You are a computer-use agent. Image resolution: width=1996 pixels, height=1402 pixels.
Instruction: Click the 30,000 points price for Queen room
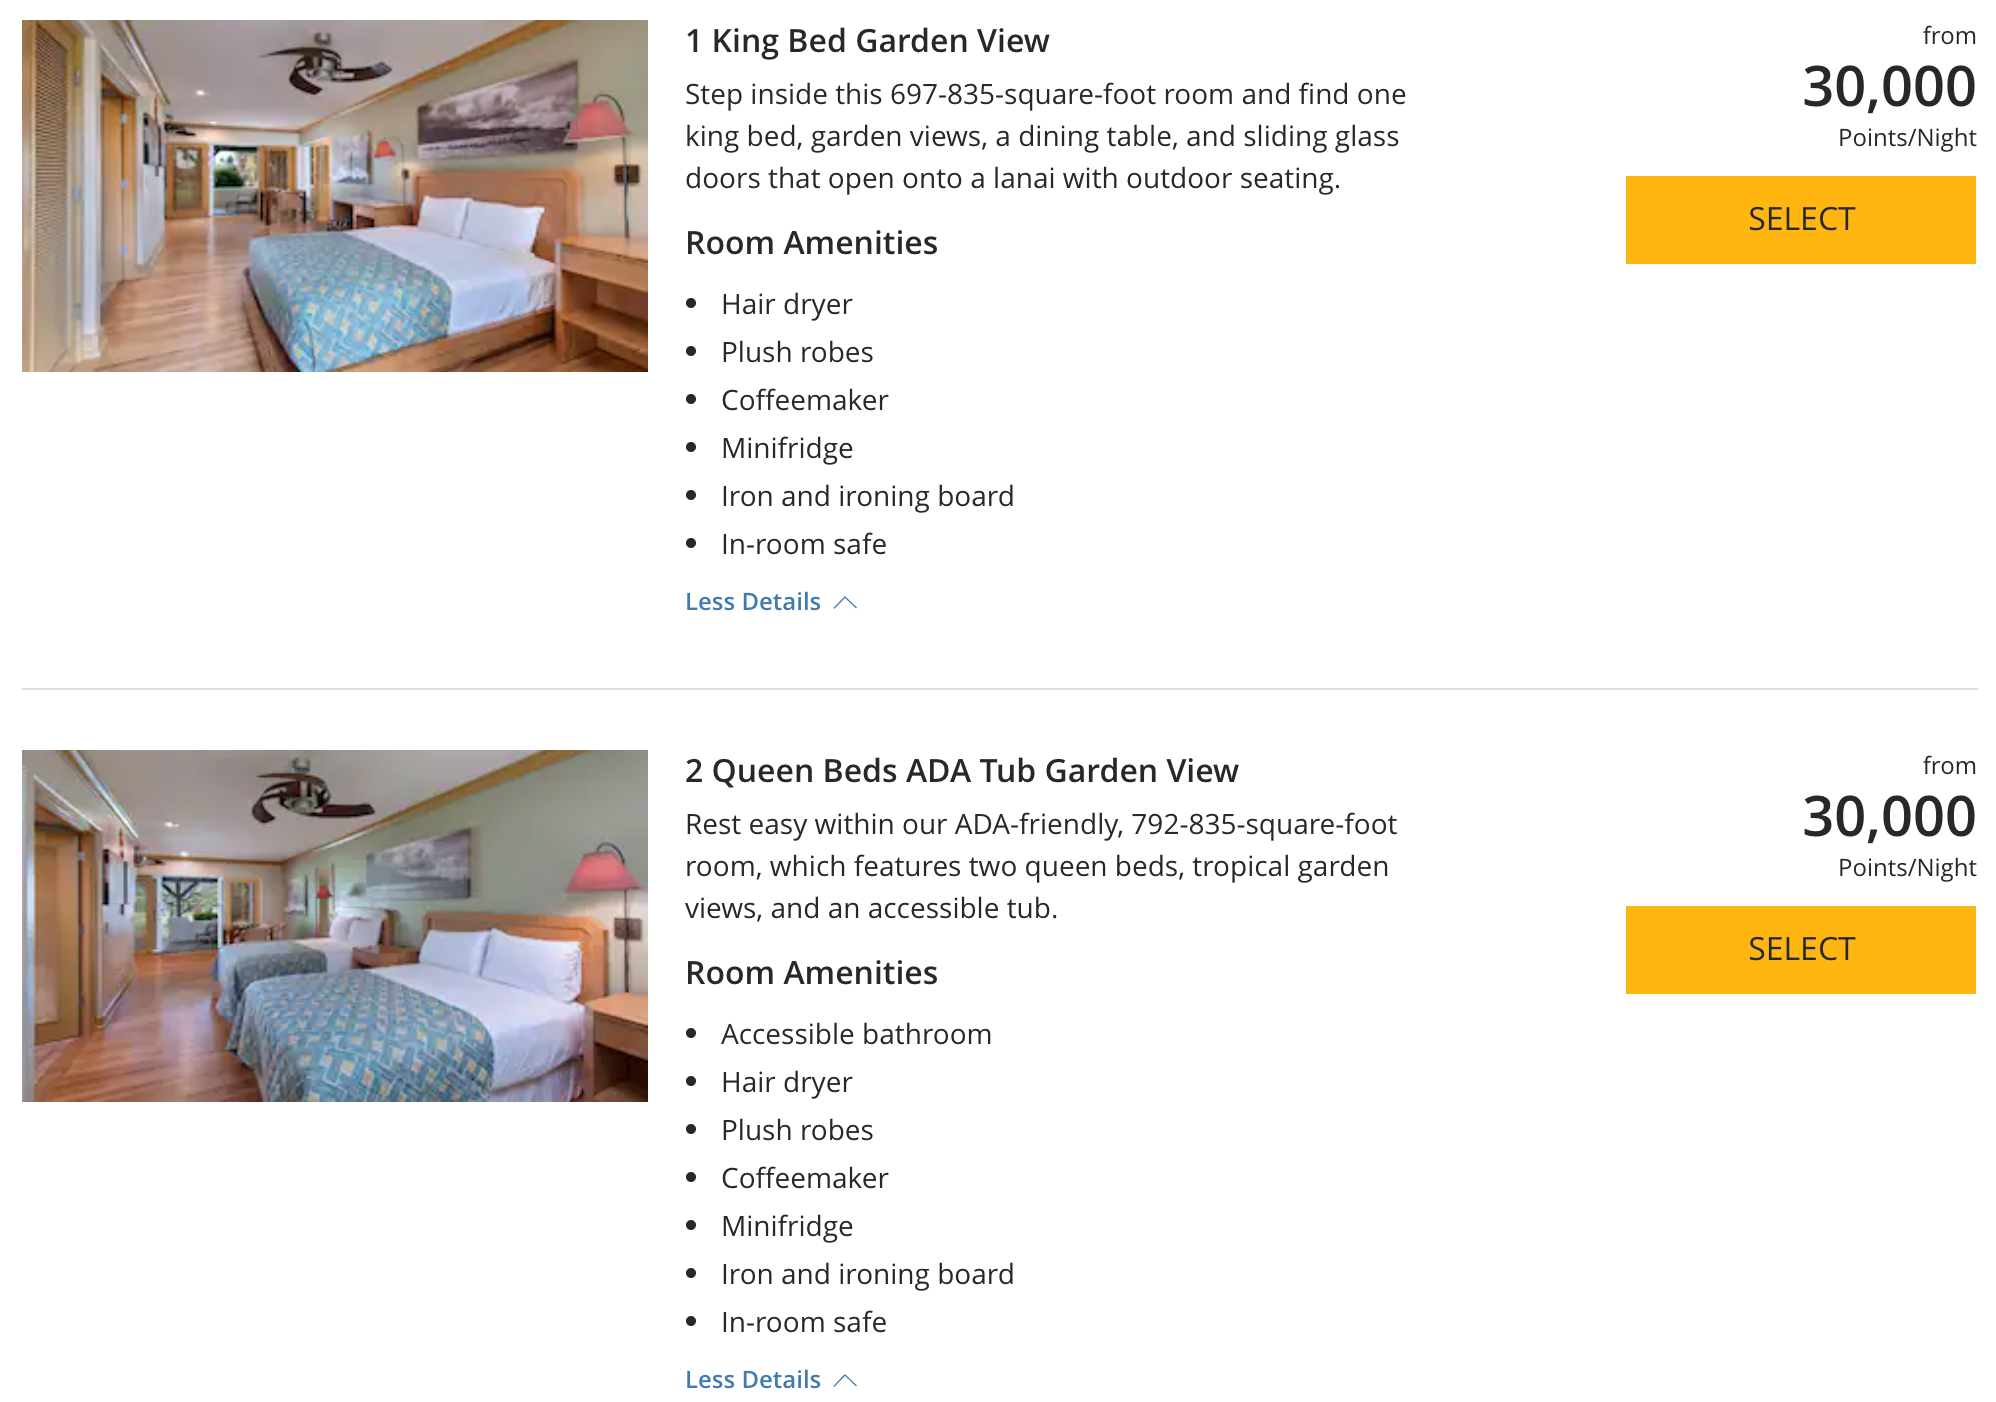1888,817
